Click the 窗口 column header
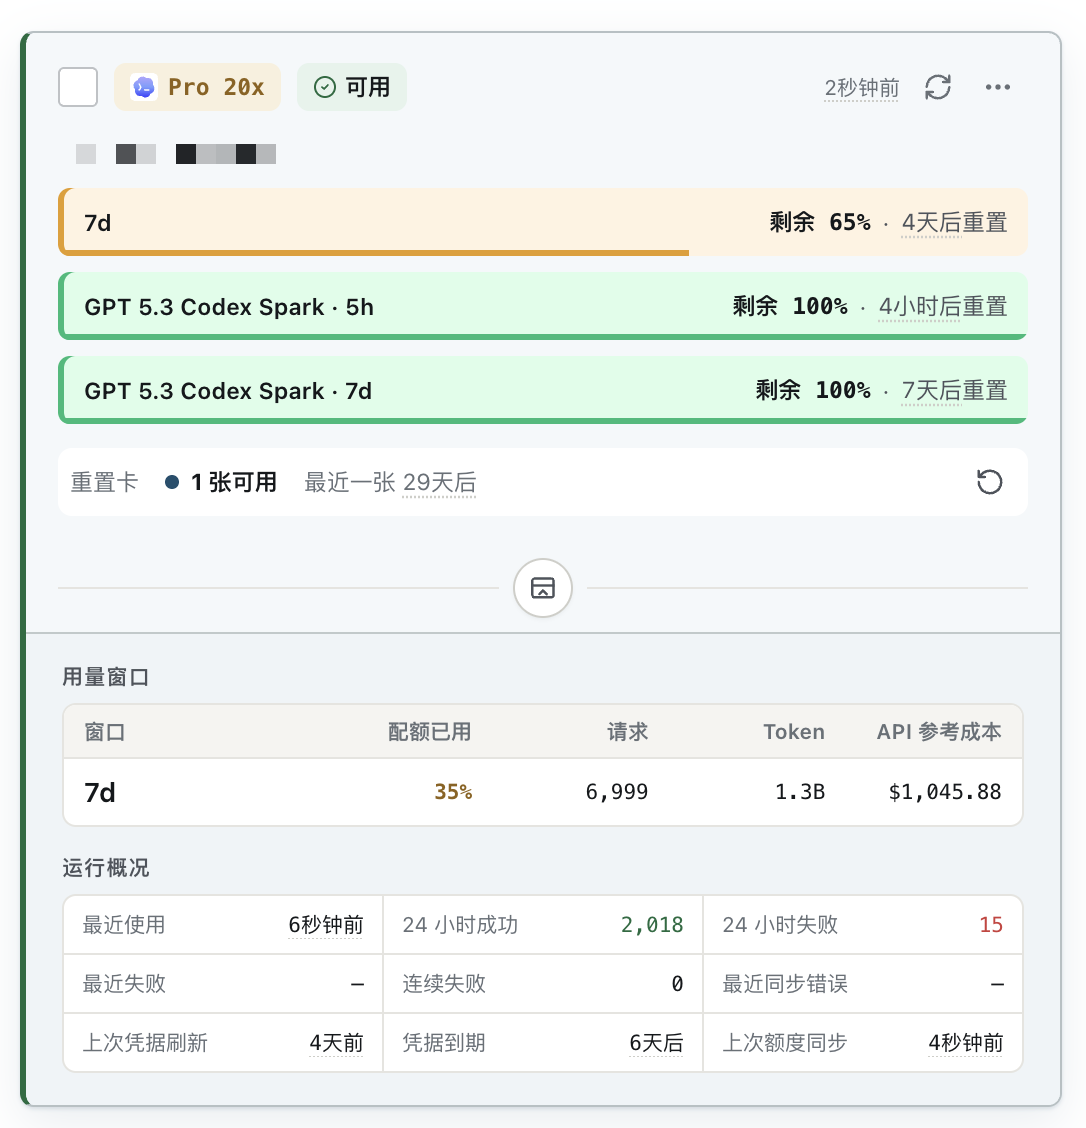 tap(105, 732)
